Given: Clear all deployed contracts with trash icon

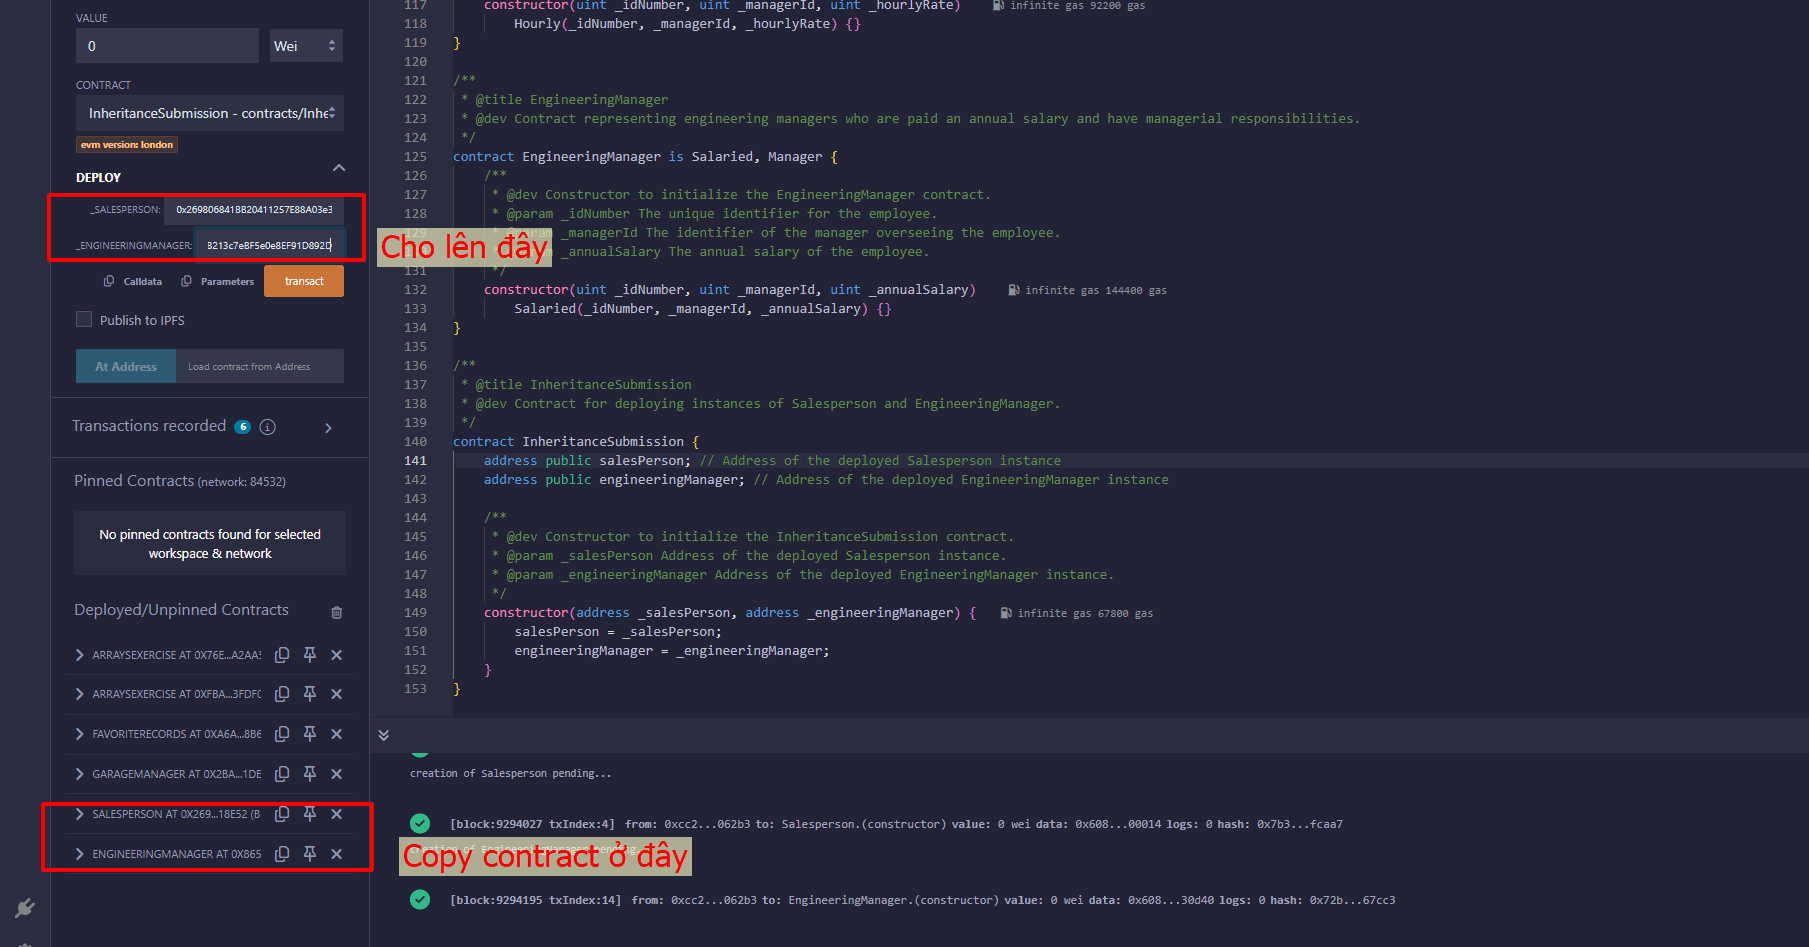Looking at the screenshot, I should [337, 612].
